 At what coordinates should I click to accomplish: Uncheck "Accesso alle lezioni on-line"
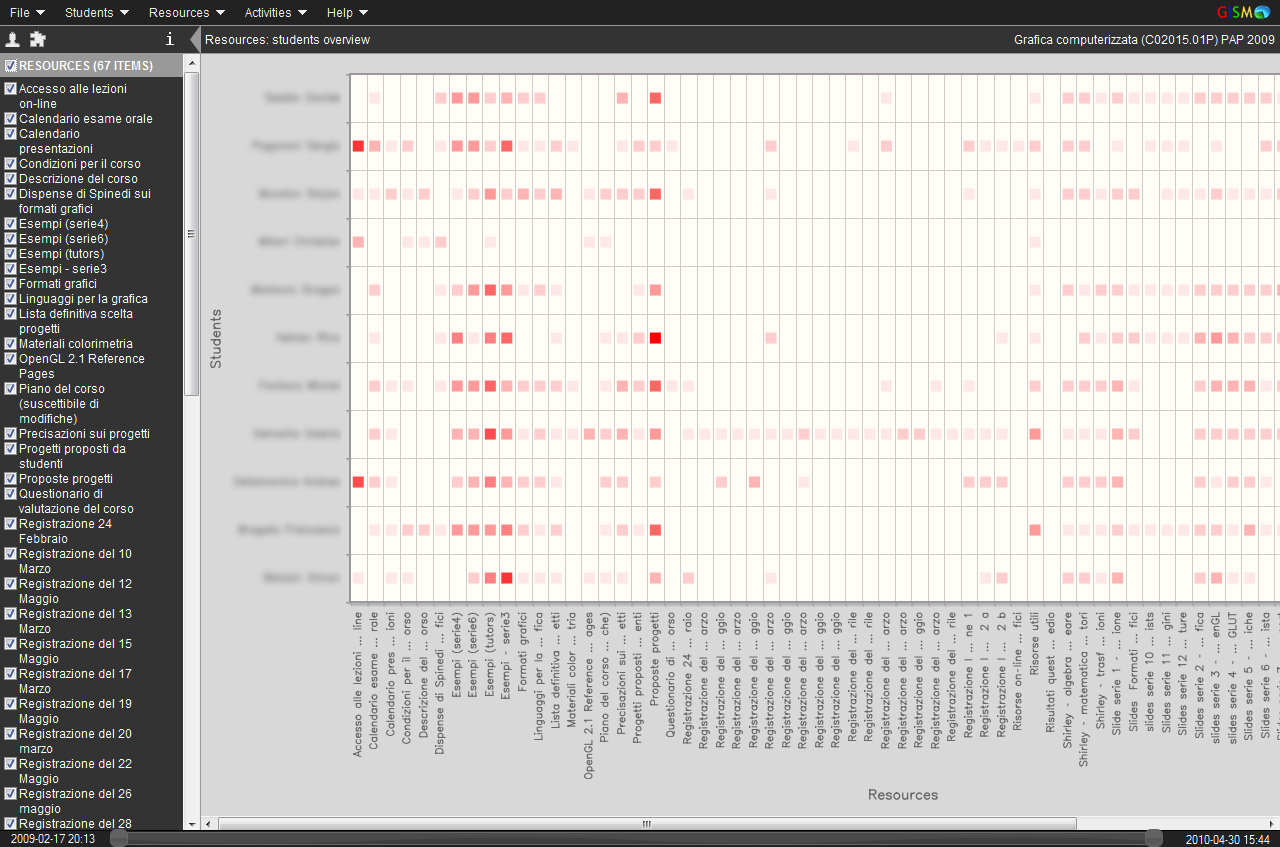pos(9,89)
